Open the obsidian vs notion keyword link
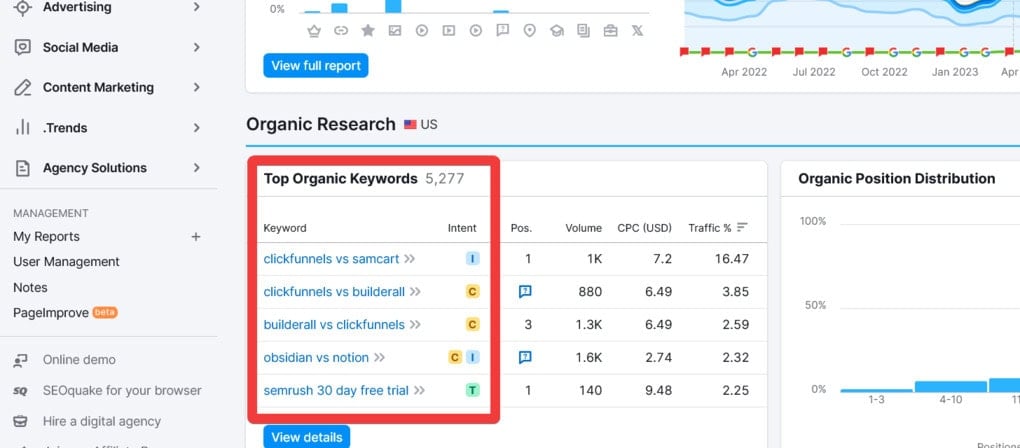This screenshot has width=1020, height=448. 316,358
